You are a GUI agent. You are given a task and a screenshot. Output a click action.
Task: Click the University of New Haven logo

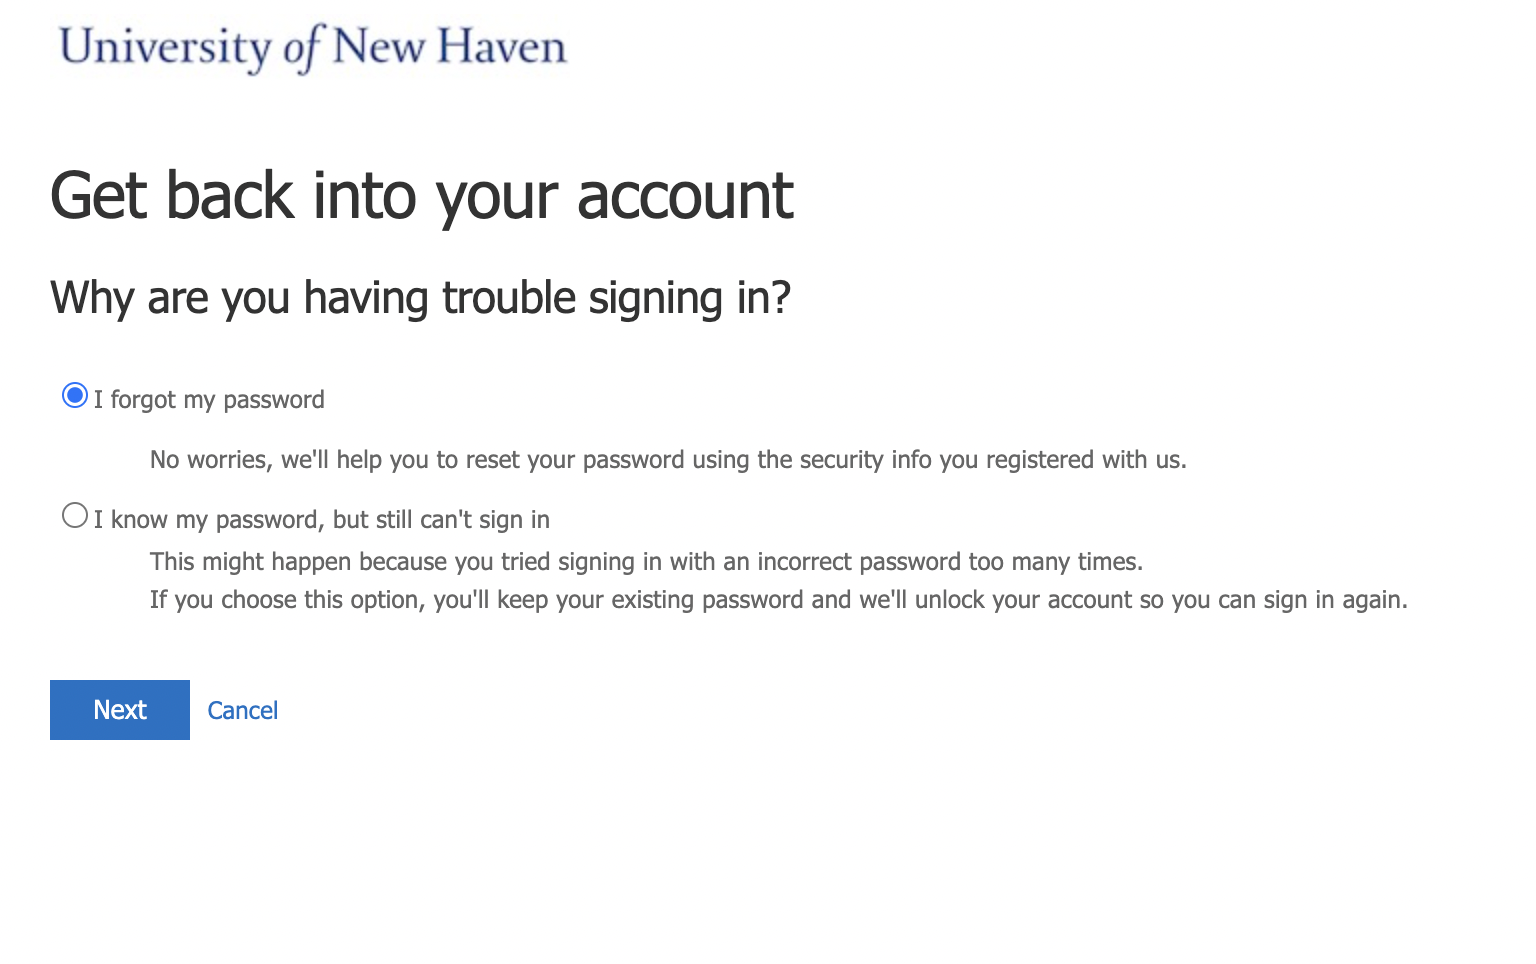pos(313,47)
